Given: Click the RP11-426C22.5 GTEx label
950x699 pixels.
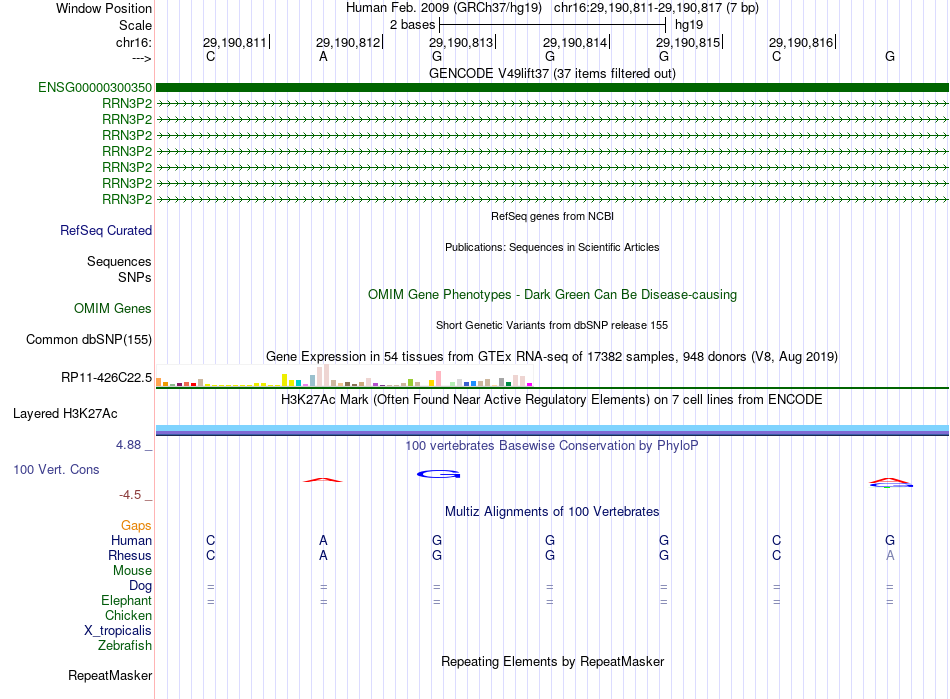Looking at the screenshot, I should 107,377.
